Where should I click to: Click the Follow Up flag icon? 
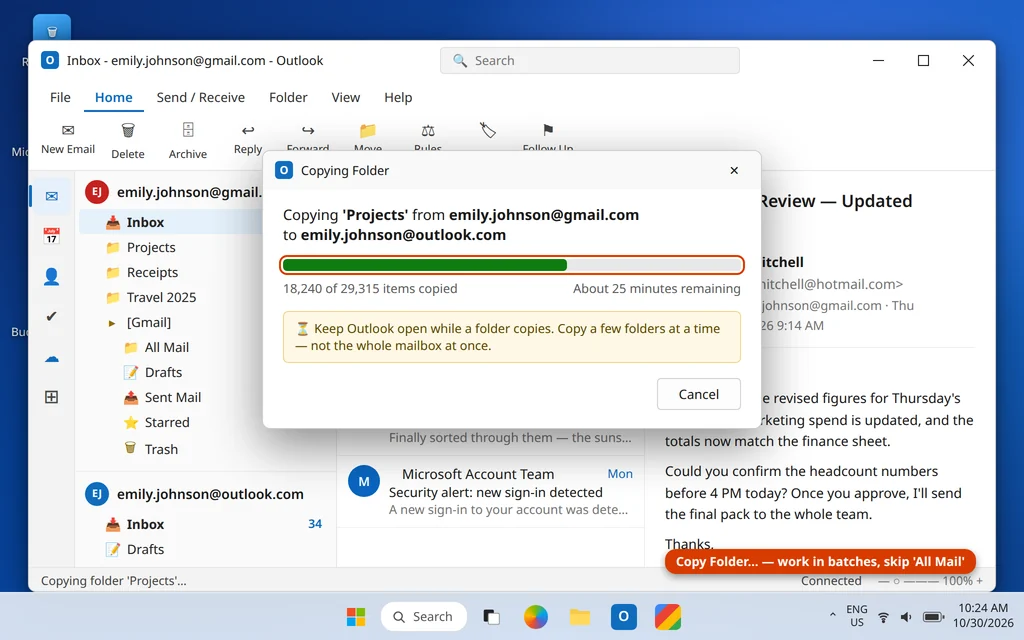pyautogui.click(x=548, y=130)
